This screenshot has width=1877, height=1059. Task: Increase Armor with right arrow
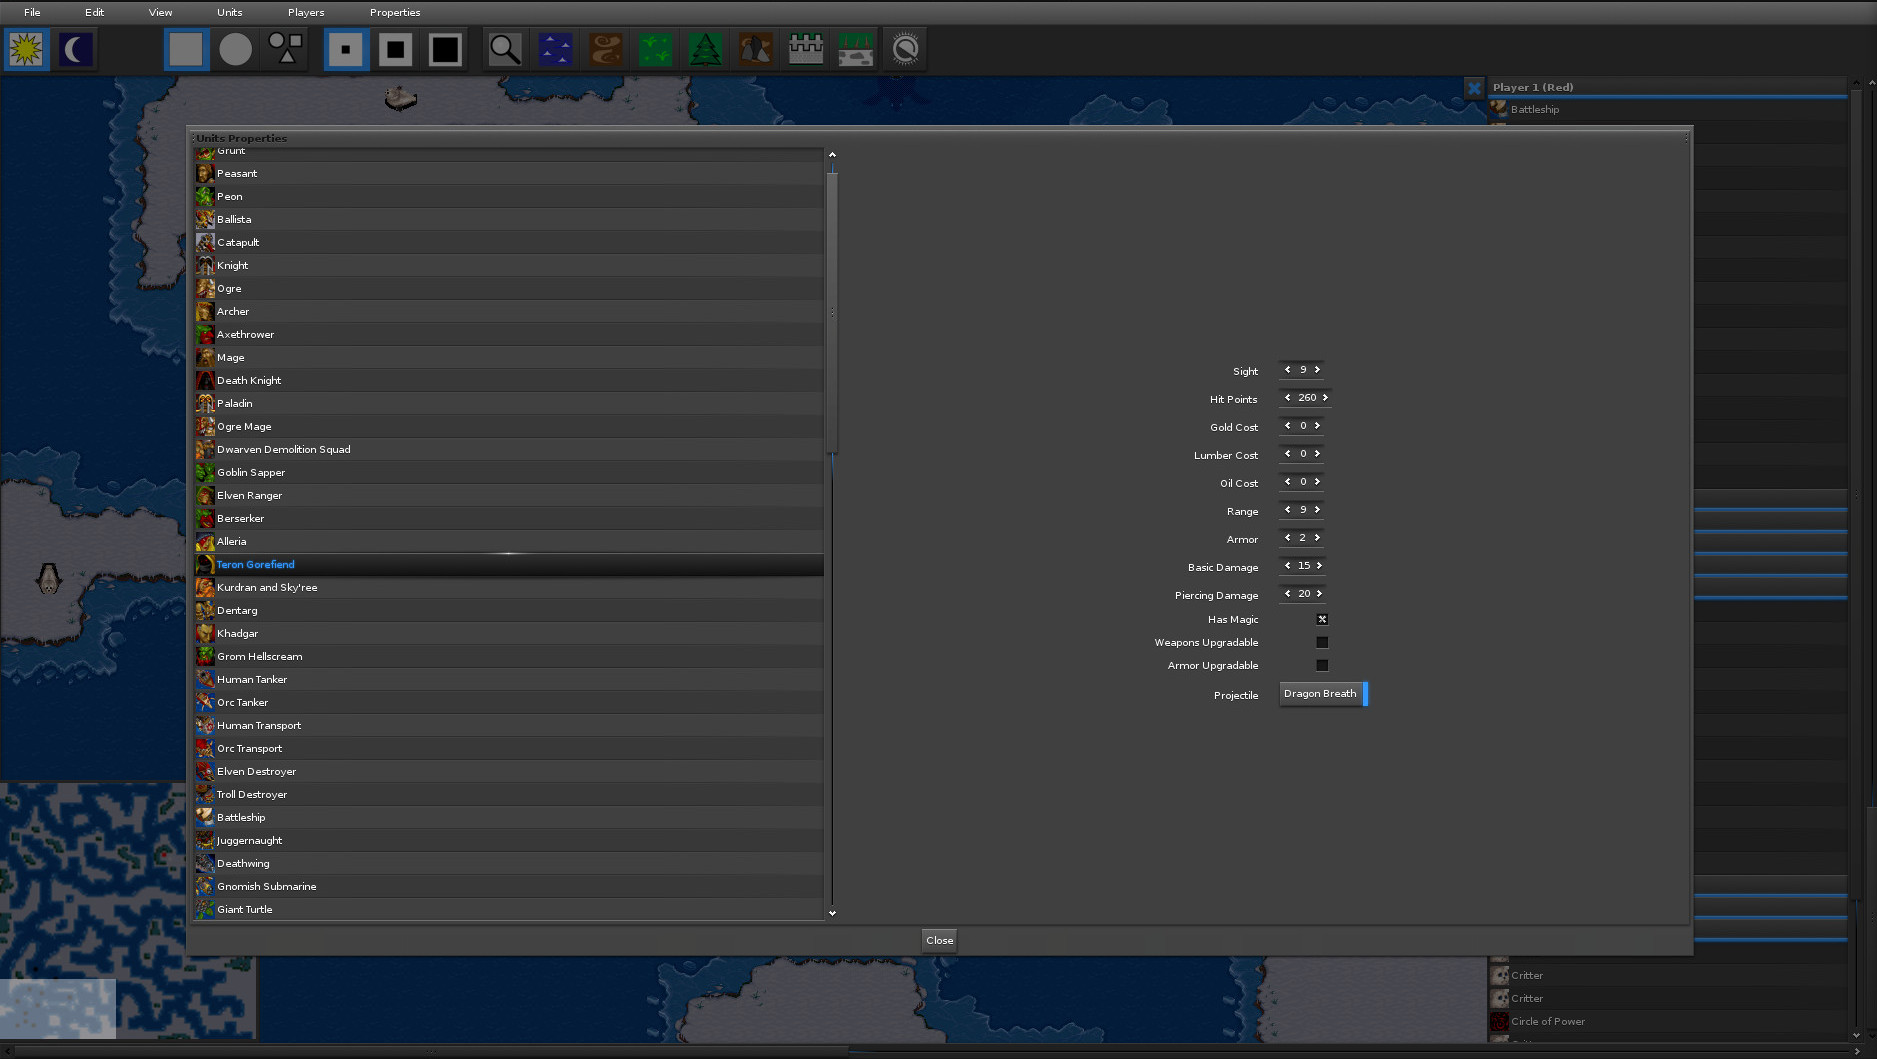pos(1319,538)
